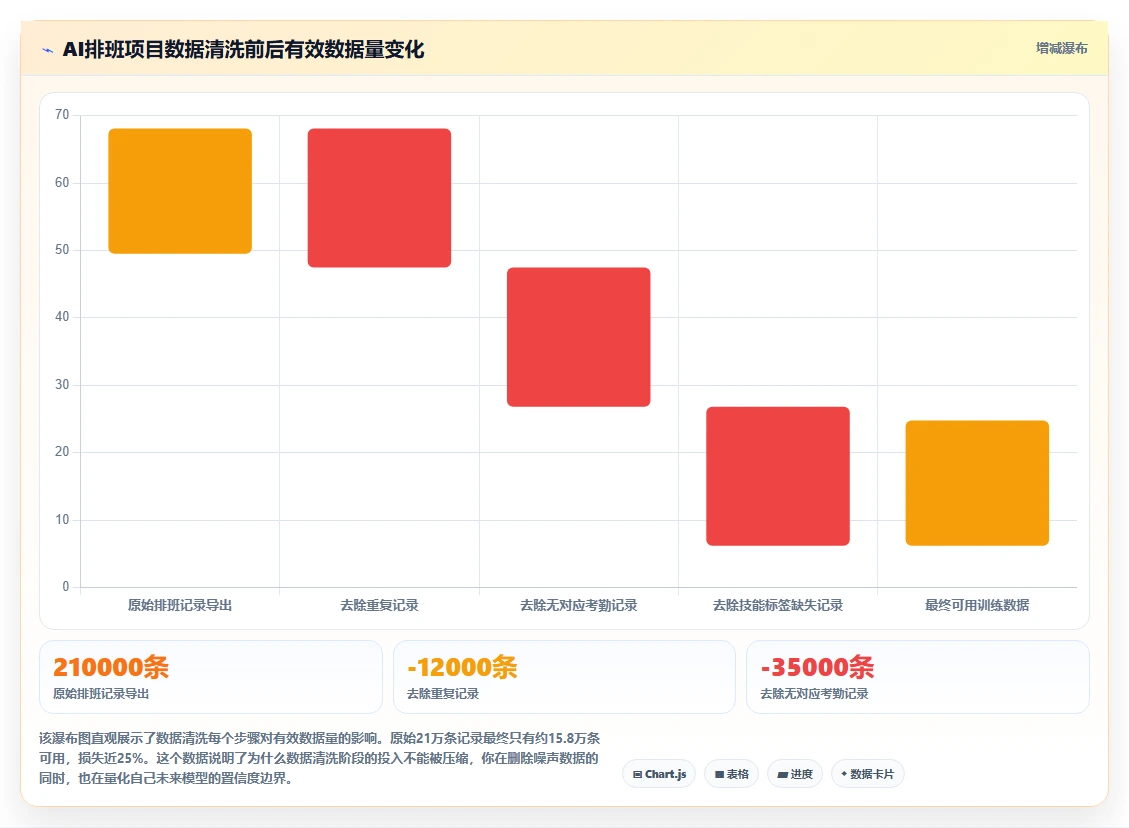1129x828 pixels.
Task: Click the red 去除技能标签缺失记录 bar
Action: 778,476
